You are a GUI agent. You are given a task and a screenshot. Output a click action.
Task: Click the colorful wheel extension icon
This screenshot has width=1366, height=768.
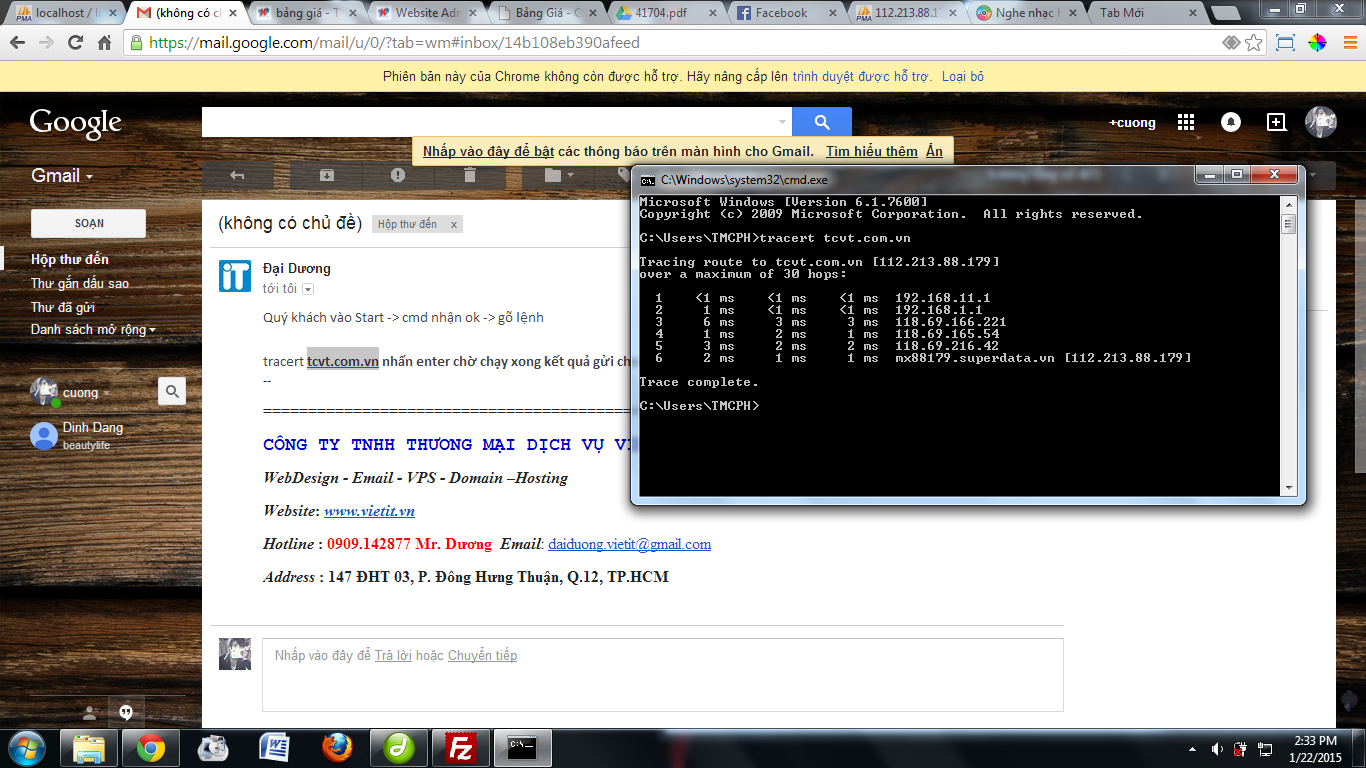(x=1316, y=43)
